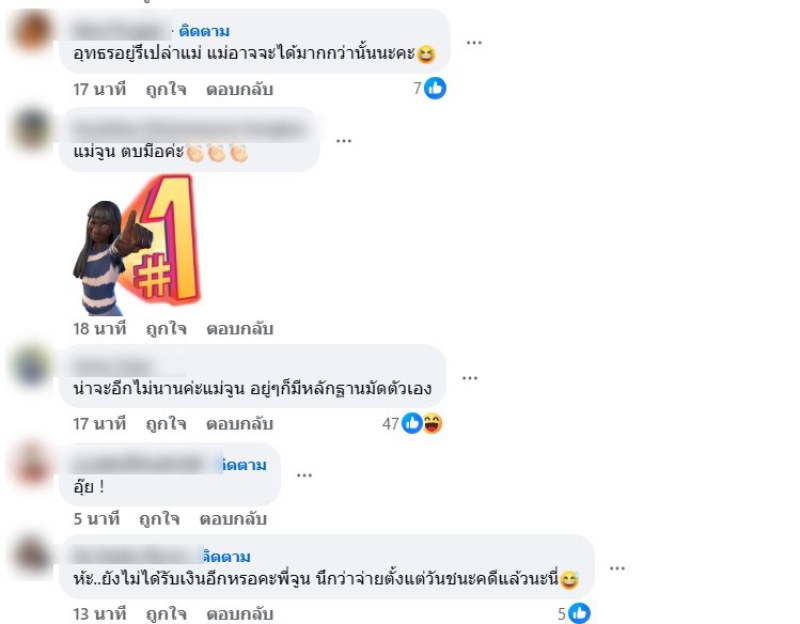Open three-dot menu on the bottom comment
The width and height of the screenshot is (800, 624).
coord(617,568)
